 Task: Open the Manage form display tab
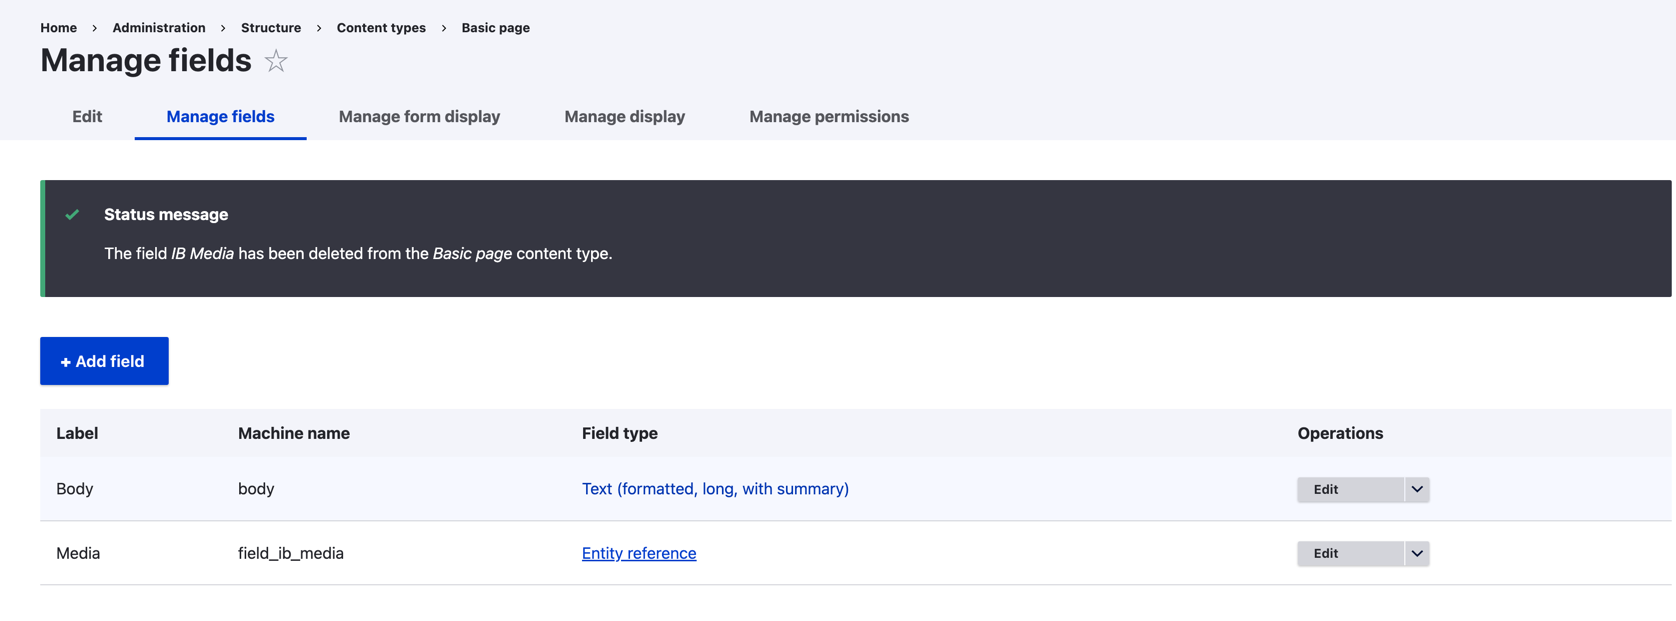(419, 117)
